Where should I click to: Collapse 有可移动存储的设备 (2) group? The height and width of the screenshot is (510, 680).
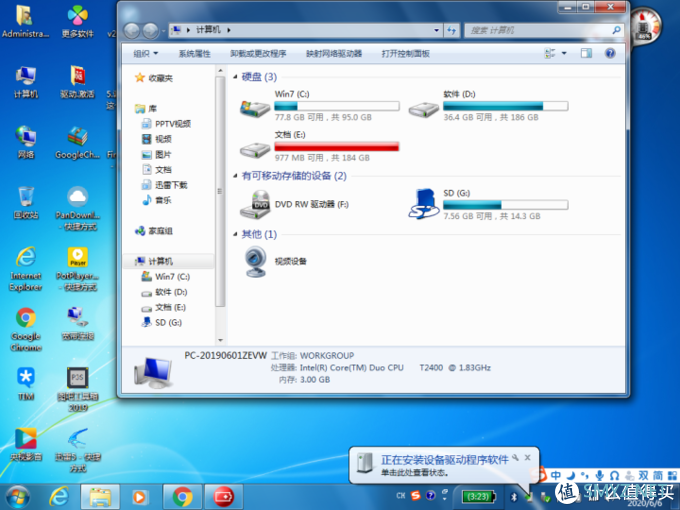click(x=235, y=176)
